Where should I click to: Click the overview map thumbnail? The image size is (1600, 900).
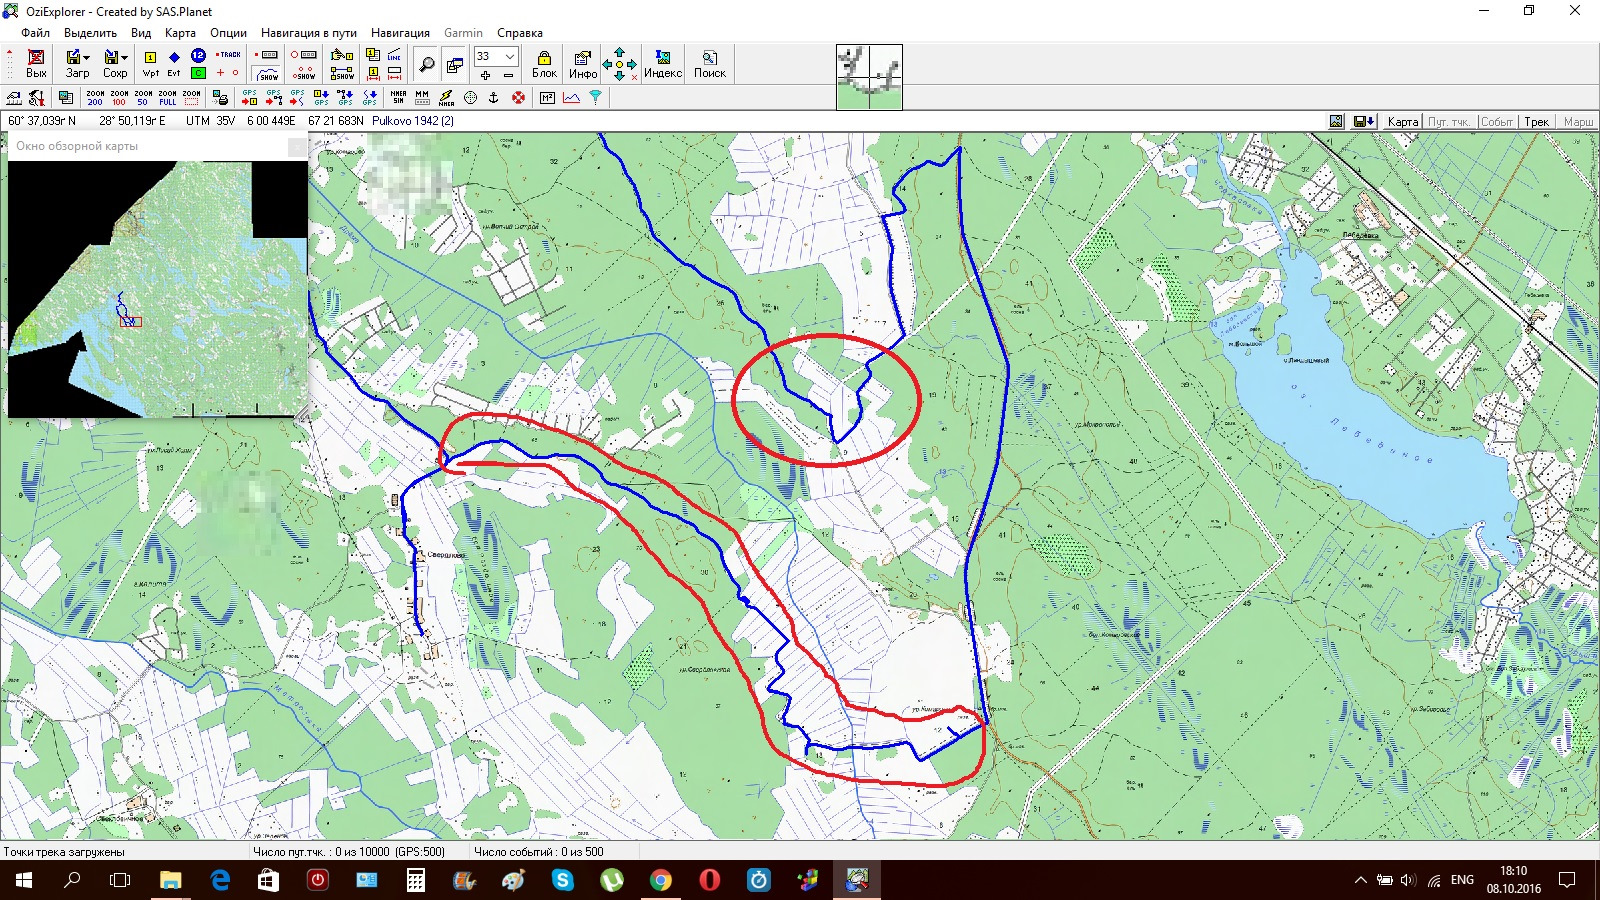coord(158,289)
